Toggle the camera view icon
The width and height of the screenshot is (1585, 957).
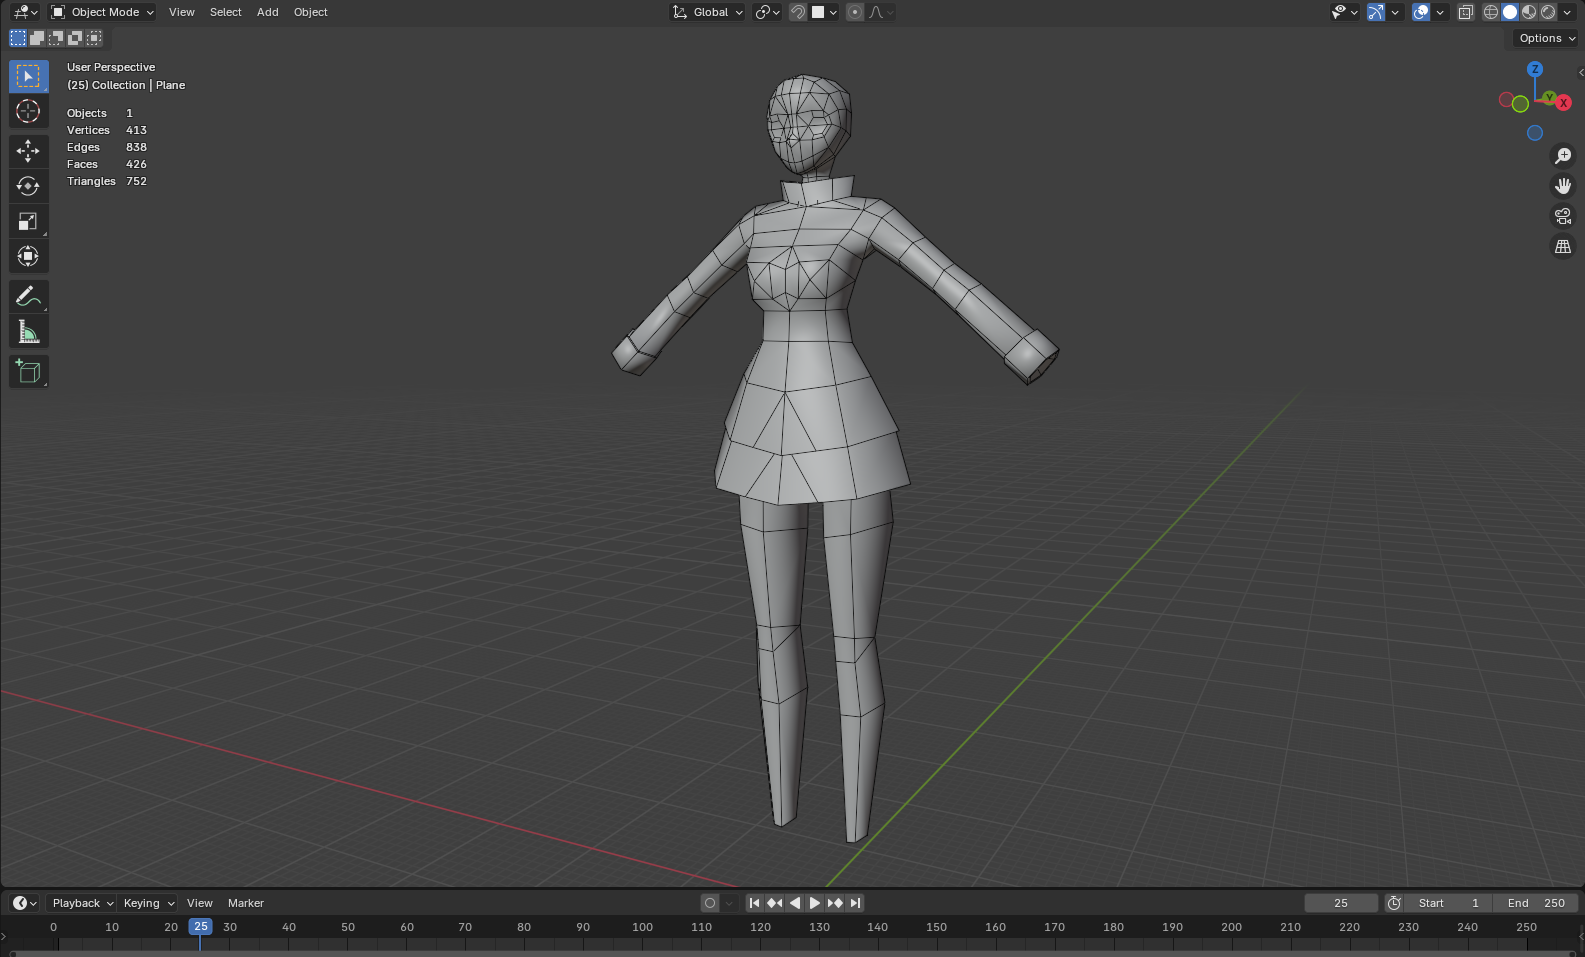(1563, 216)
